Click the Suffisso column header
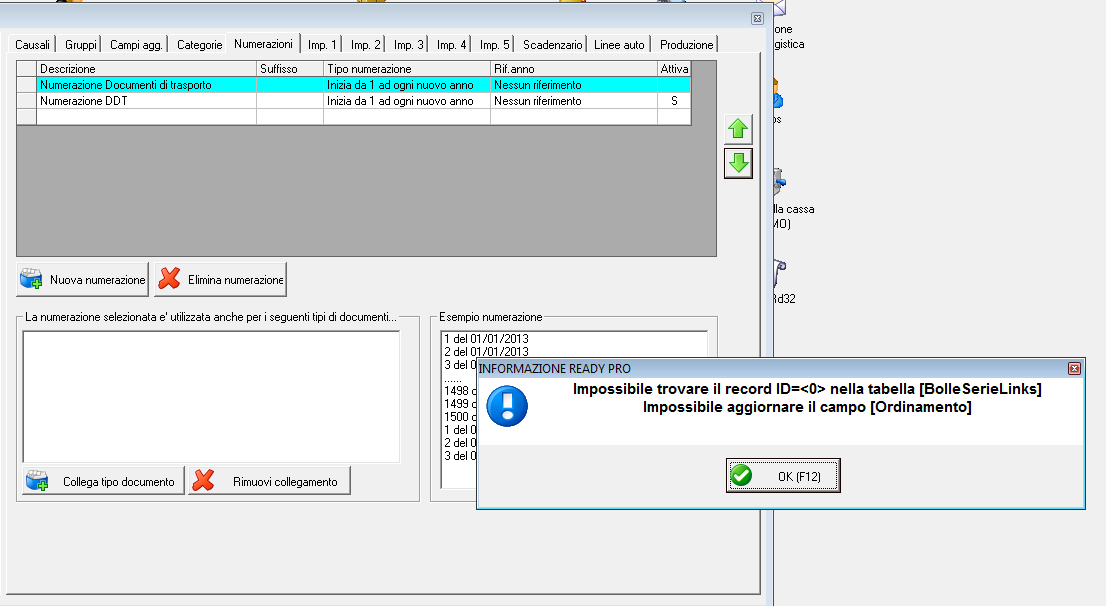The height and width of the screenshot is (606, 1106). tap(290, 69)
